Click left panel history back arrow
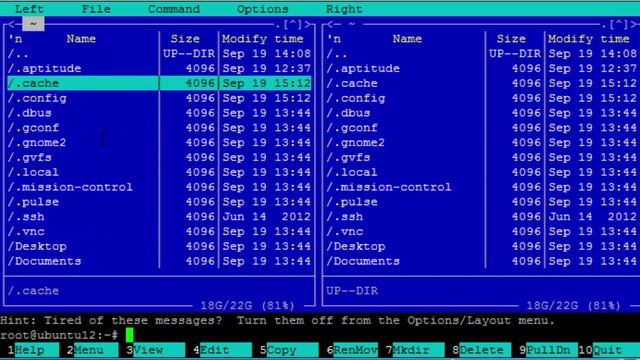The image size is (640, 360). [11, 24]
